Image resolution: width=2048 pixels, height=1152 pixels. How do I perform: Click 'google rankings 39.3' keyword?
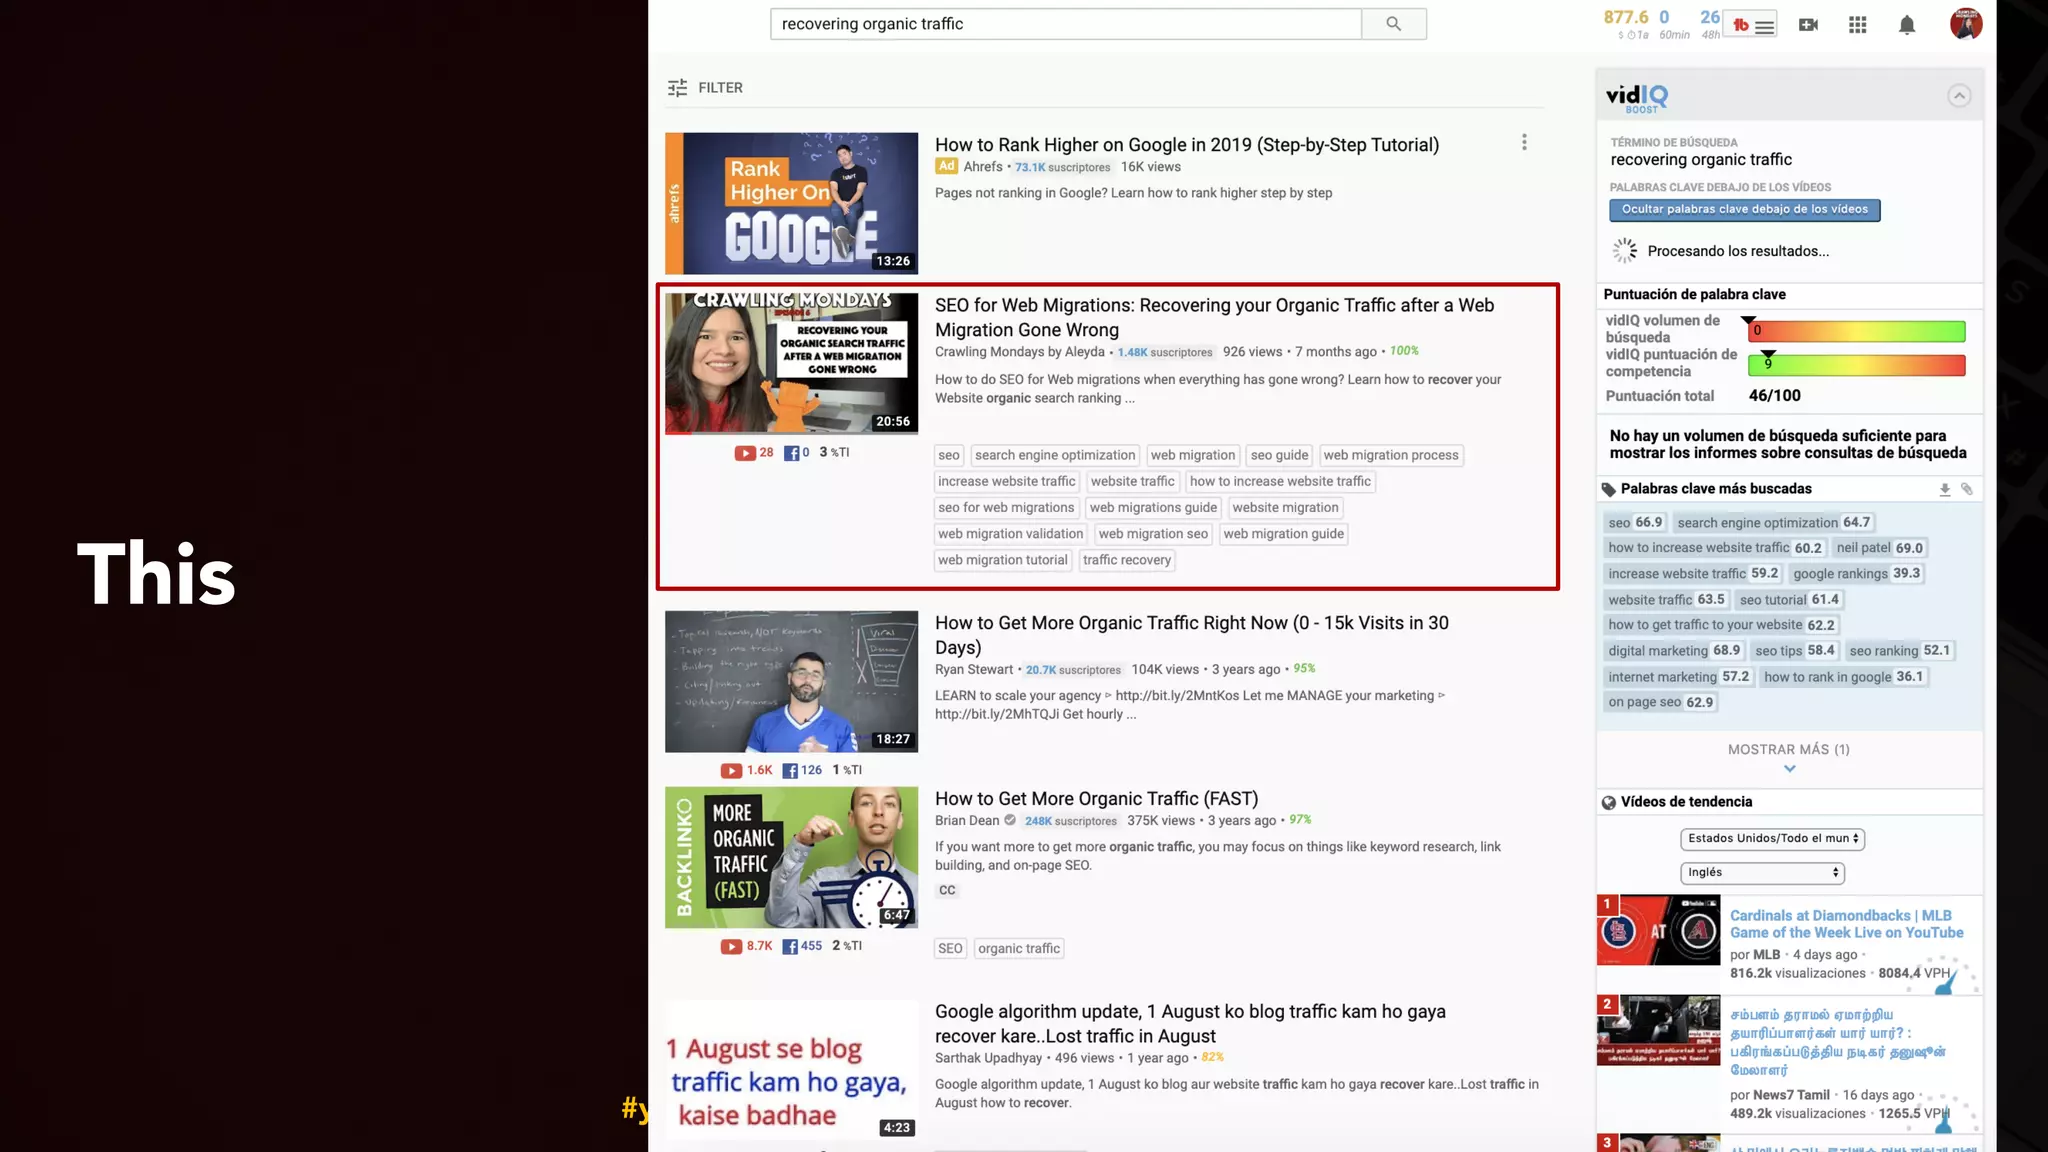click(x=1856, y=574)
